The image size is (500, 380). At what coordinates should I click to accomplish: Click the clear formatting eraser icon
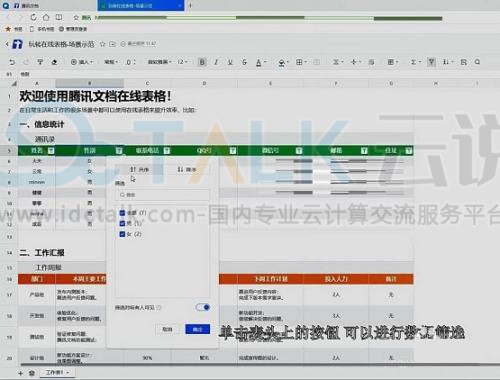[x=54, y=62]
